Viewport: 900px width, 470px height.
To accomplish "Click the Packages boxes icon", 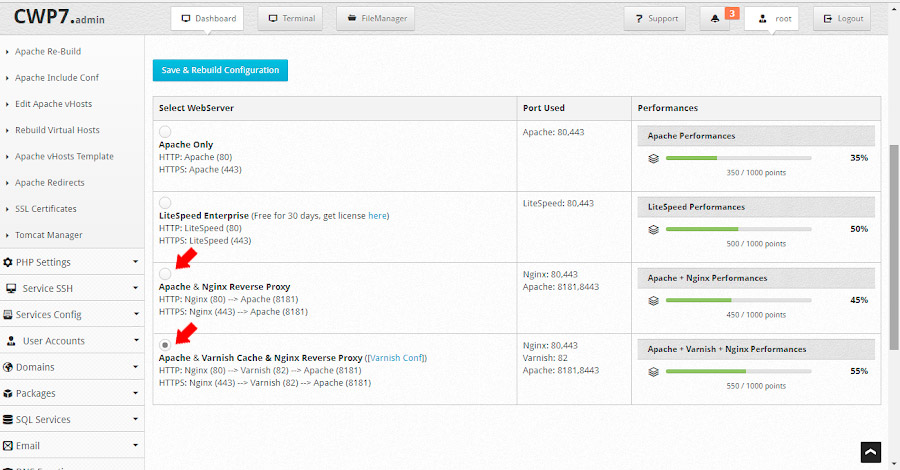I will [7, 394].
